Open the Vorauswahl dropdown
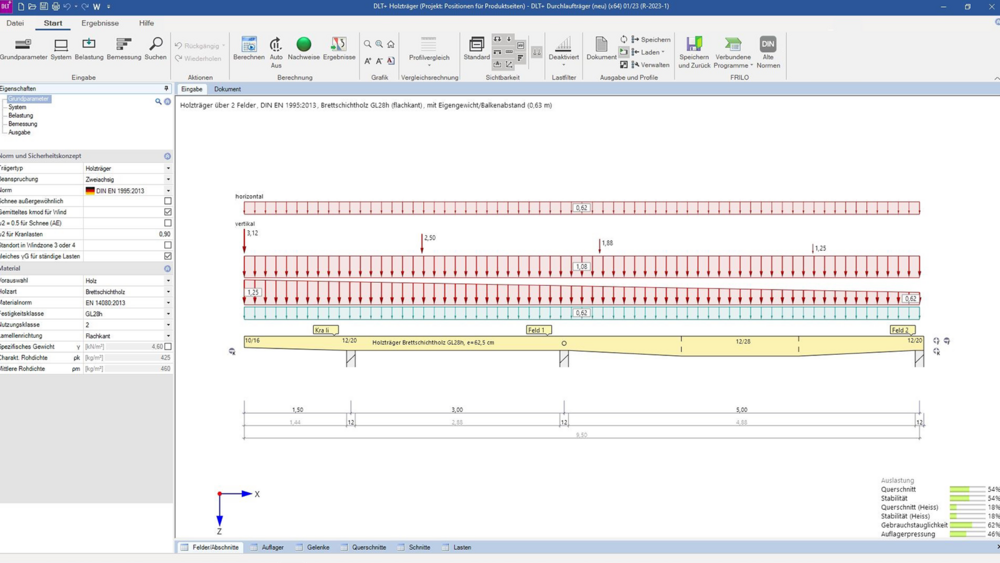This screenshot has width=1000, height=563. click(168, 281)
